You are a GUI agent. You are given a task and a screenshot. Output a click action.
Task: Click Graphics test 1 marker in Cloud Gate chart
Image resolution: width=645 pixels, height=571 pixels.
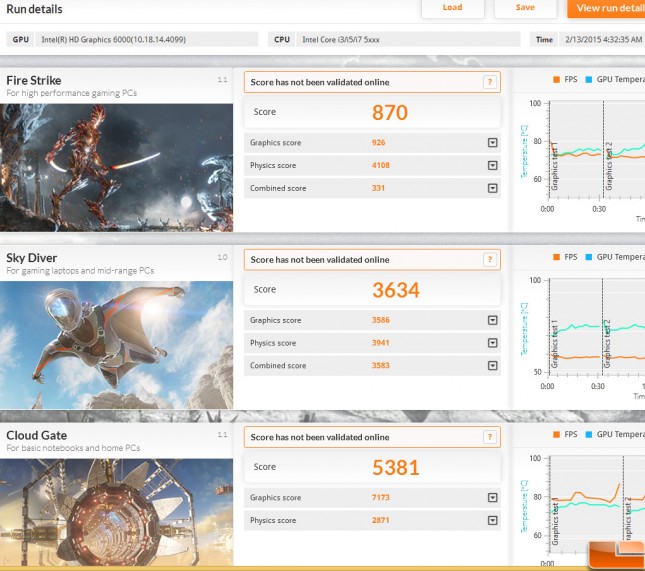555,521
